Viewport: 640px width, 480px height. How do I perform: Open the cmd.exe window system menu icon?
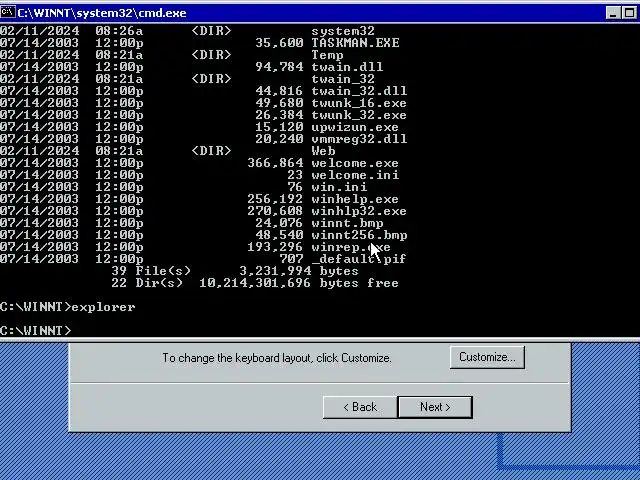[x=7, y=12]
